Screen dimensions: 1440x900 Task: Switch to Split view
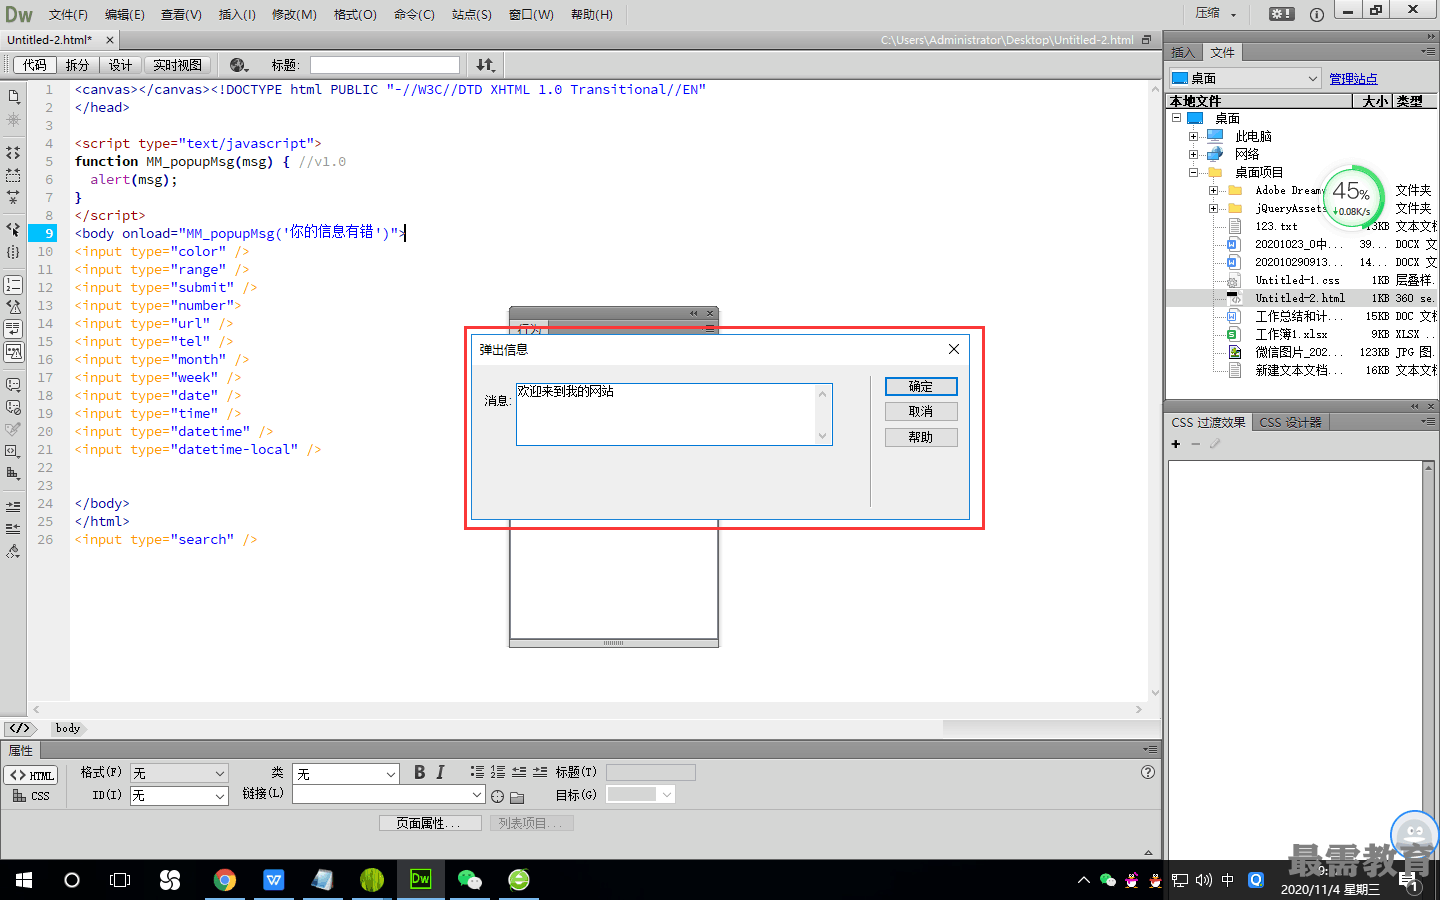coord(77,65)
